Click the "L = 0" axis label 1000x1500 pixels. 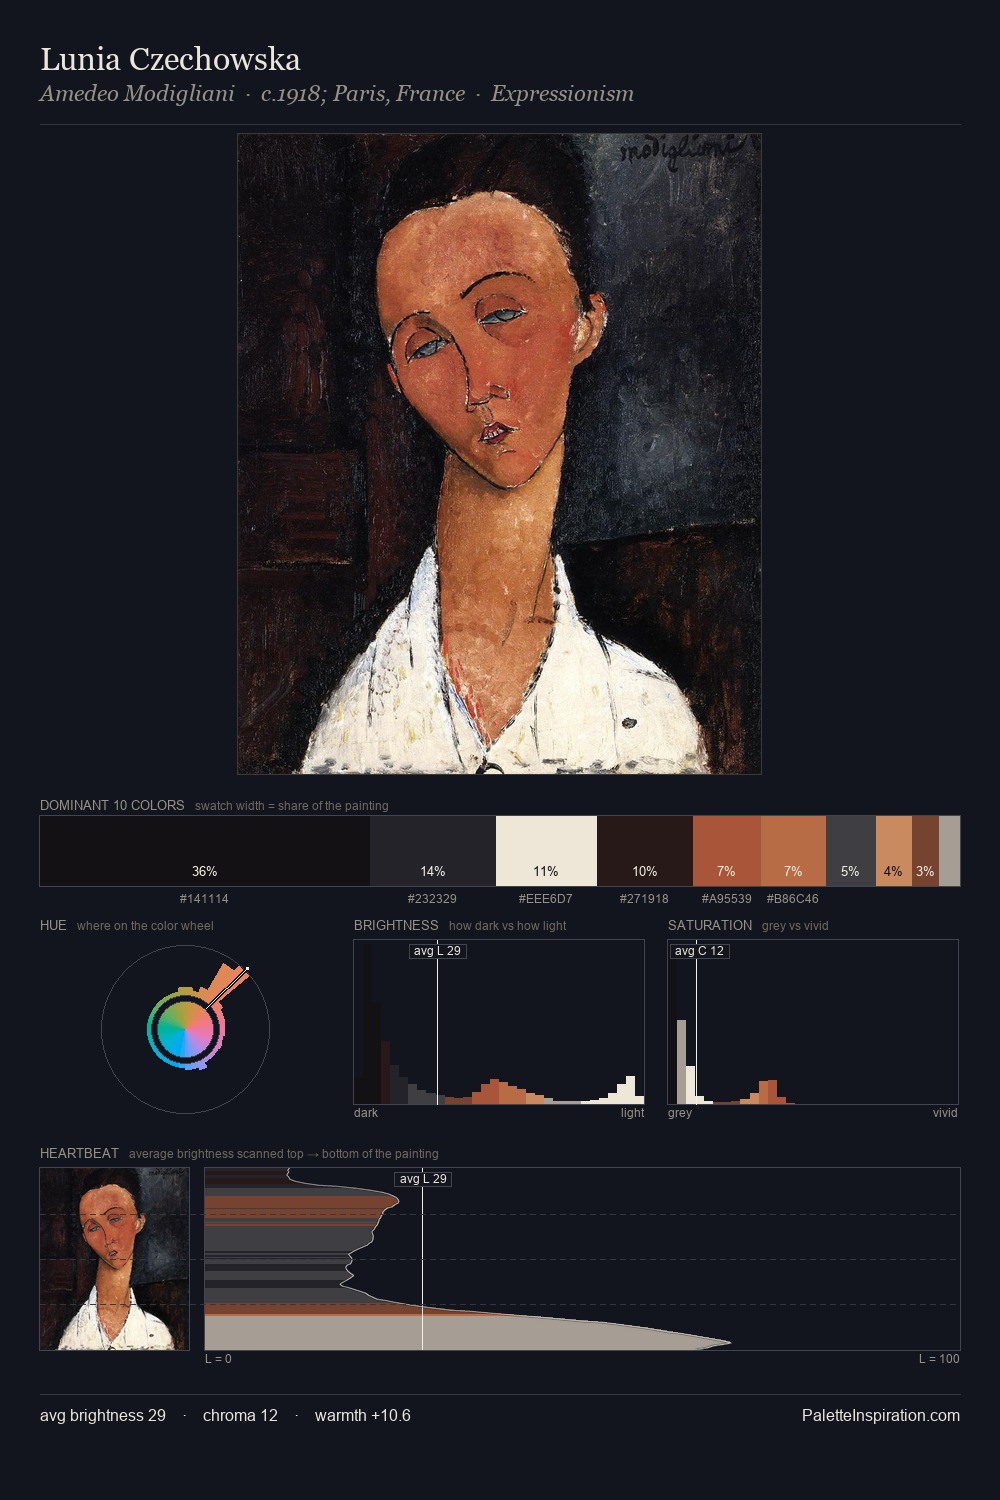point(218,1359)
